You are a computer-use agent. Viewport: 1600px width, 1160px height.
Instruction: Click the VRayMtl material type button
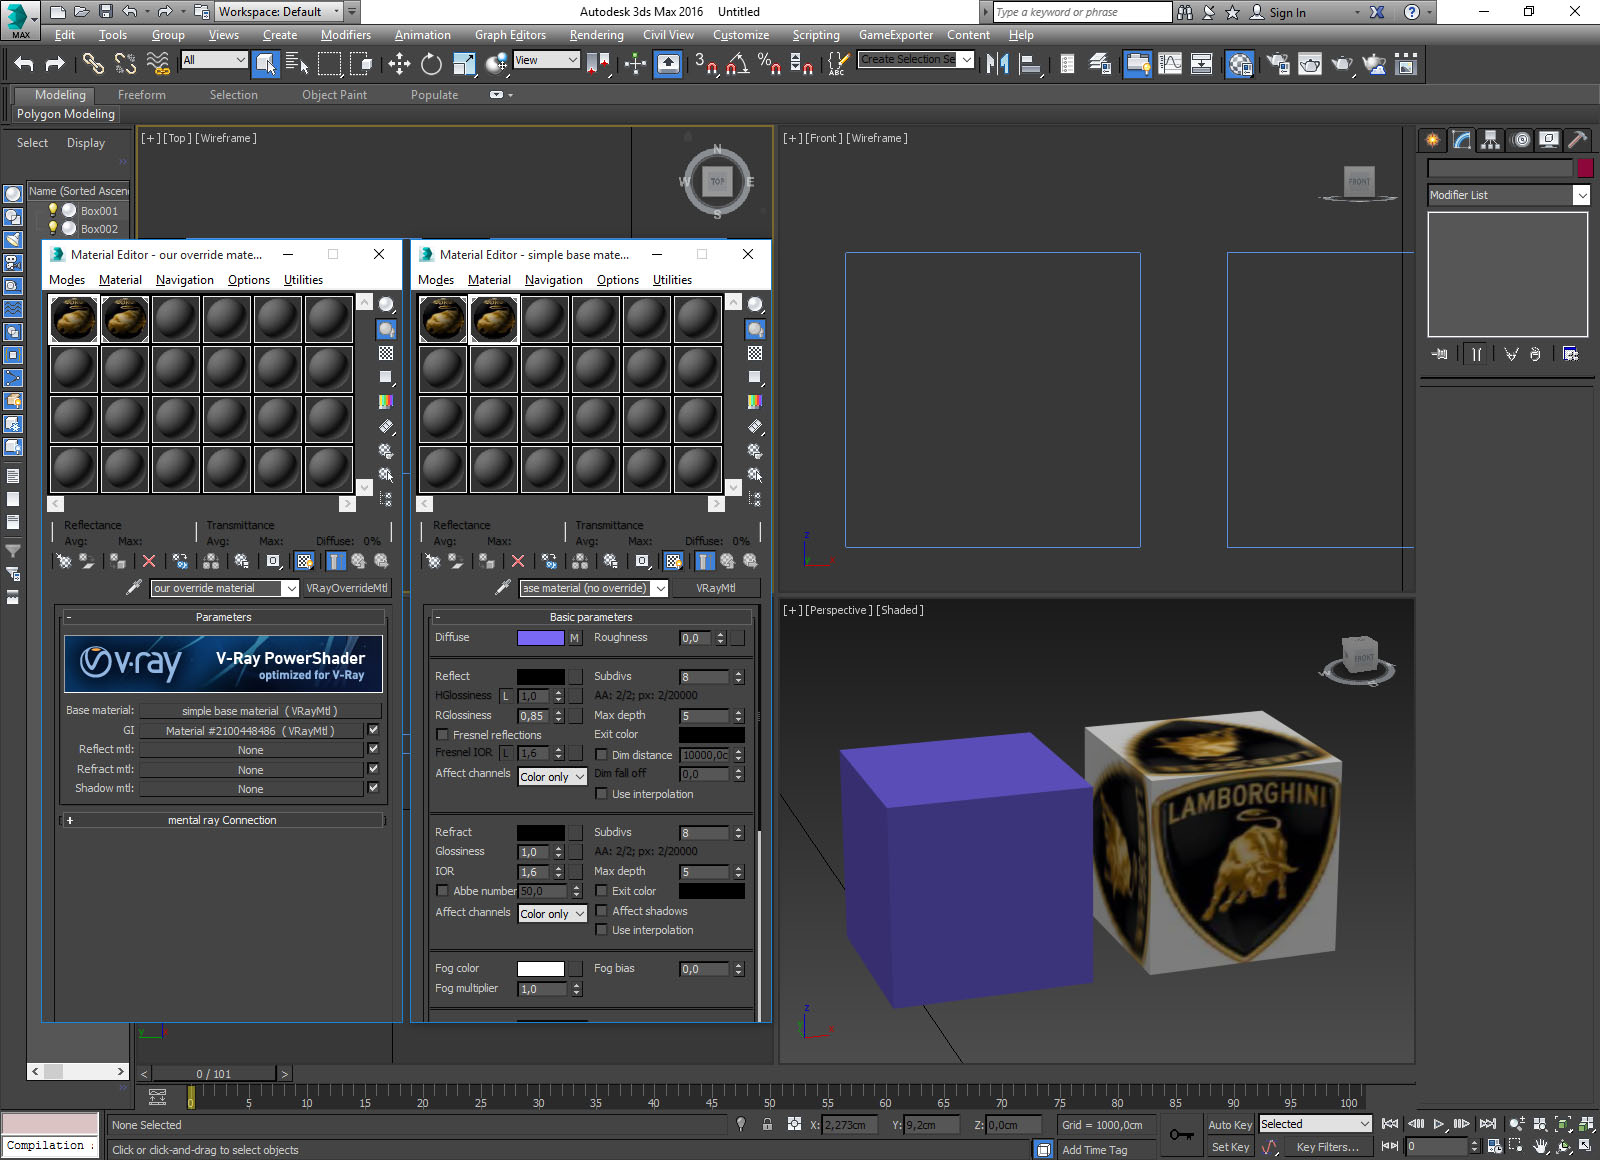point(715,588)
